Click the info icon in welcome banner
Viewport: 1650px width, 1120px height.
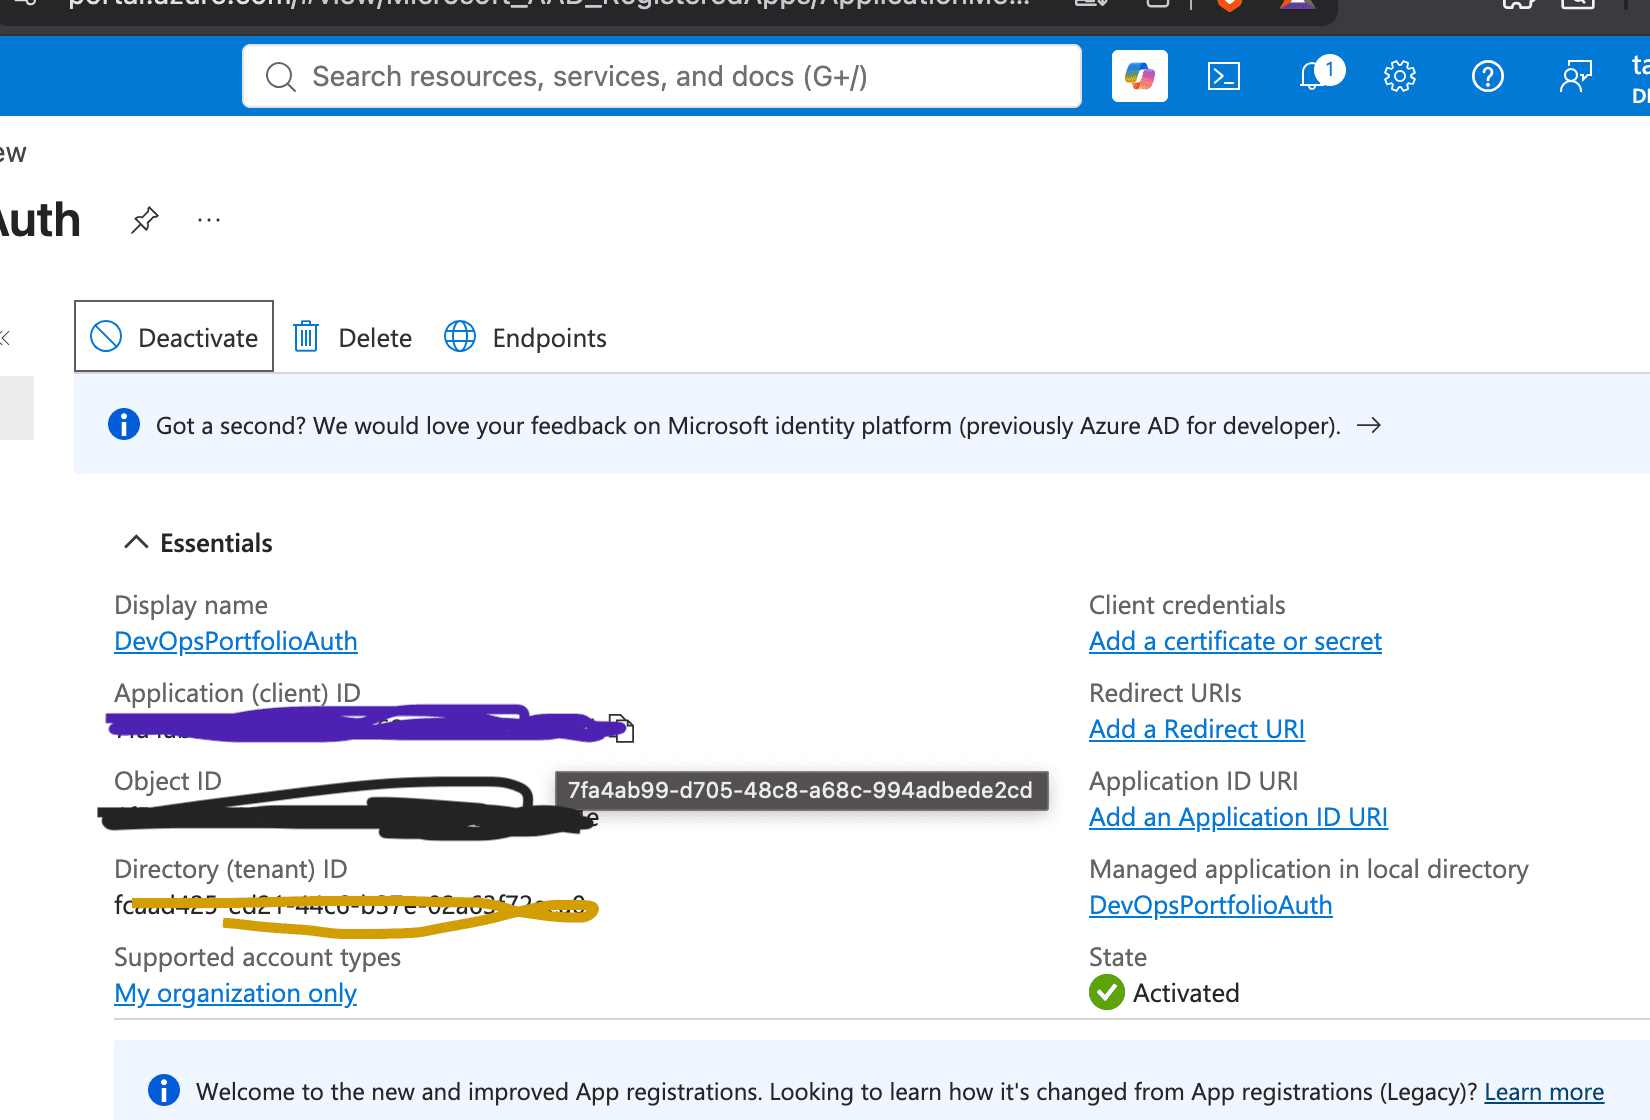[164, 1090]
